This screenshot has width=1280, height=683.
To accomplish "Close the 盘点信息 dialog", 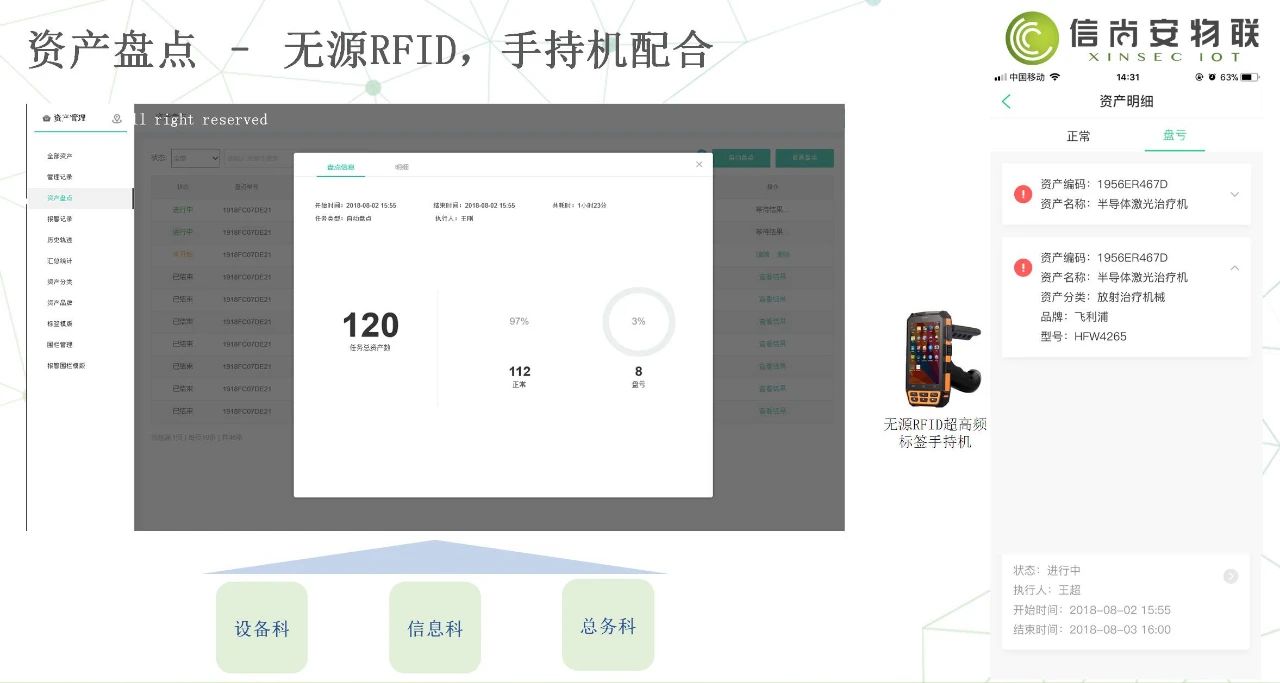I will [x=699, y=165].
